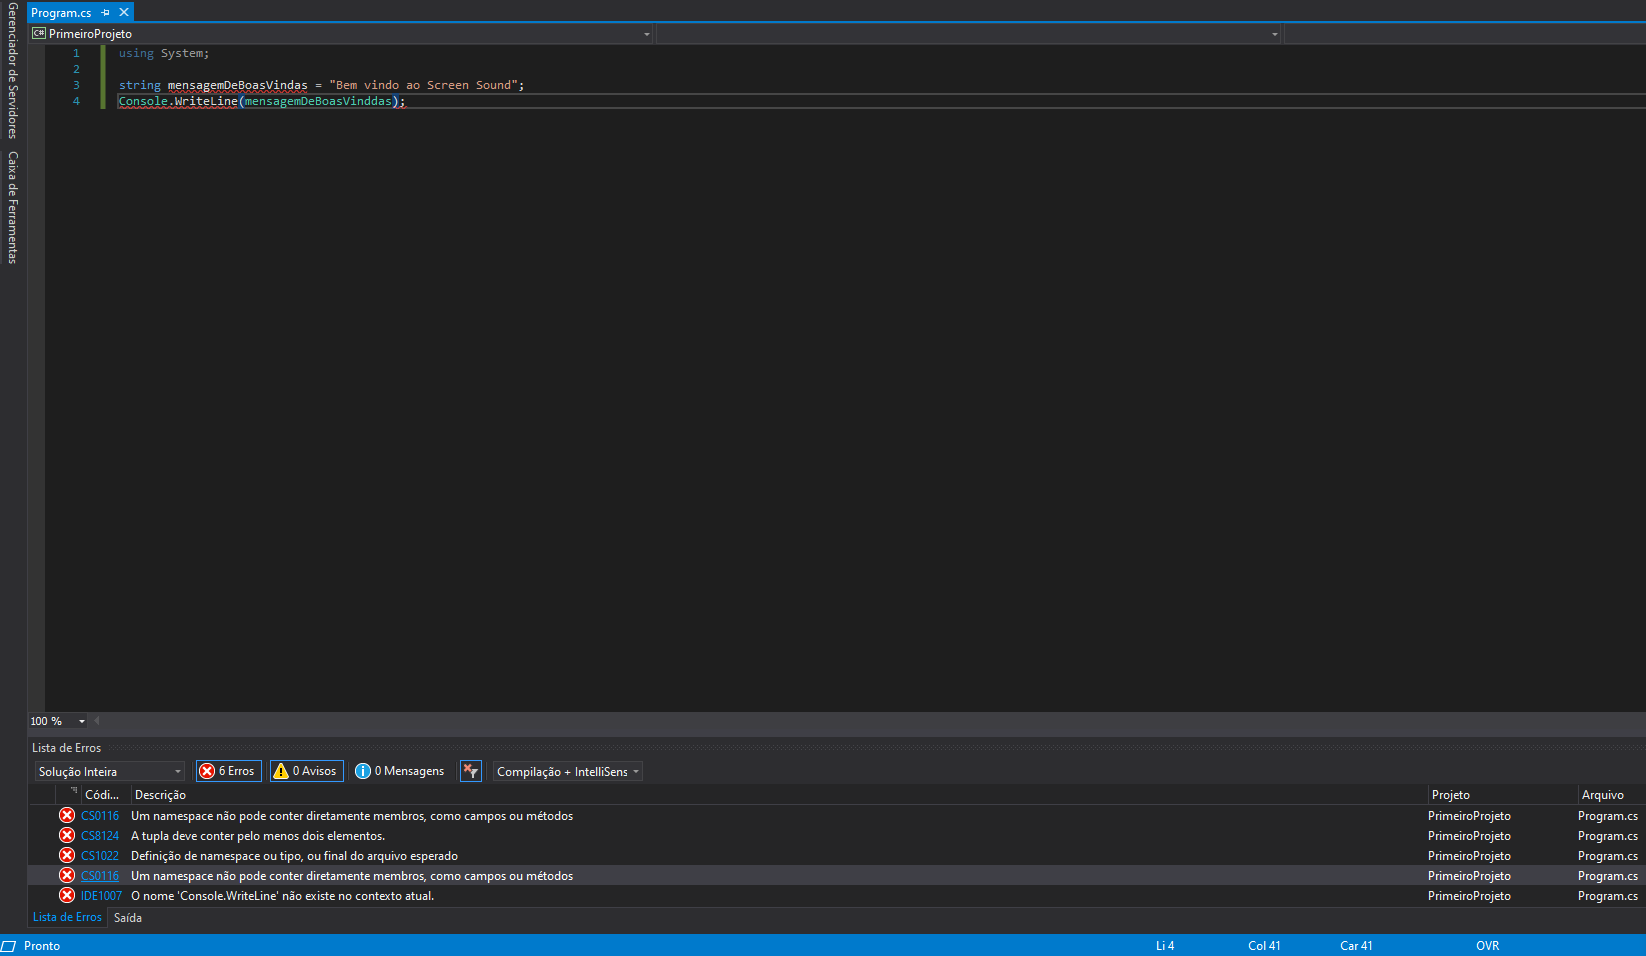Switch to the Lista de Erros tab
The height and width of the screenshot is (956, 1646).
(67, 917)
